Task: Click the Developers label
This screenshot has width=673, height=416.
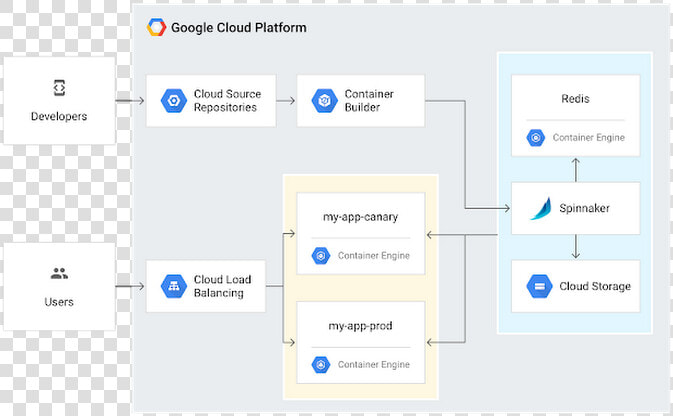Action: [59, 116]
